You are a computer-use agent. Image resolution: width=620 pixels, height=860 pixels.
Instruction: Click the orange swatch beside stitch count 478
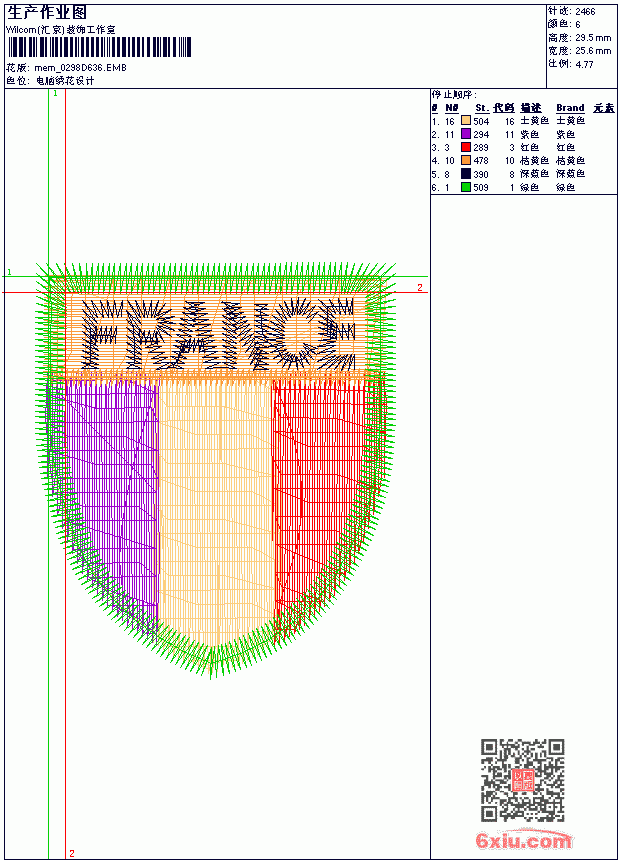tap(466, 160)
